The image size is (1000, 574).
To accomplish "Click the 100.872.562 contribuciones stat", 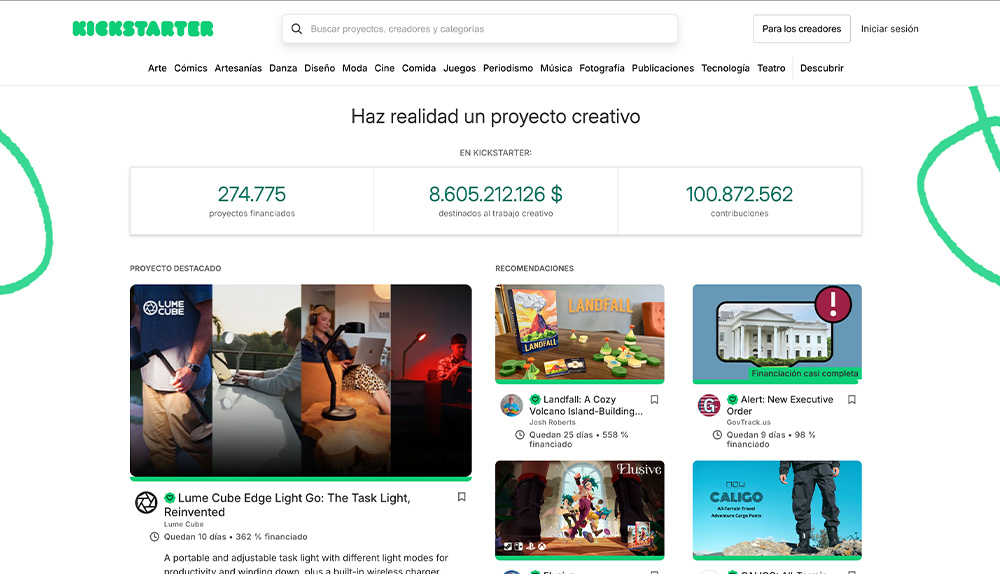I will (x=739, y=201).
